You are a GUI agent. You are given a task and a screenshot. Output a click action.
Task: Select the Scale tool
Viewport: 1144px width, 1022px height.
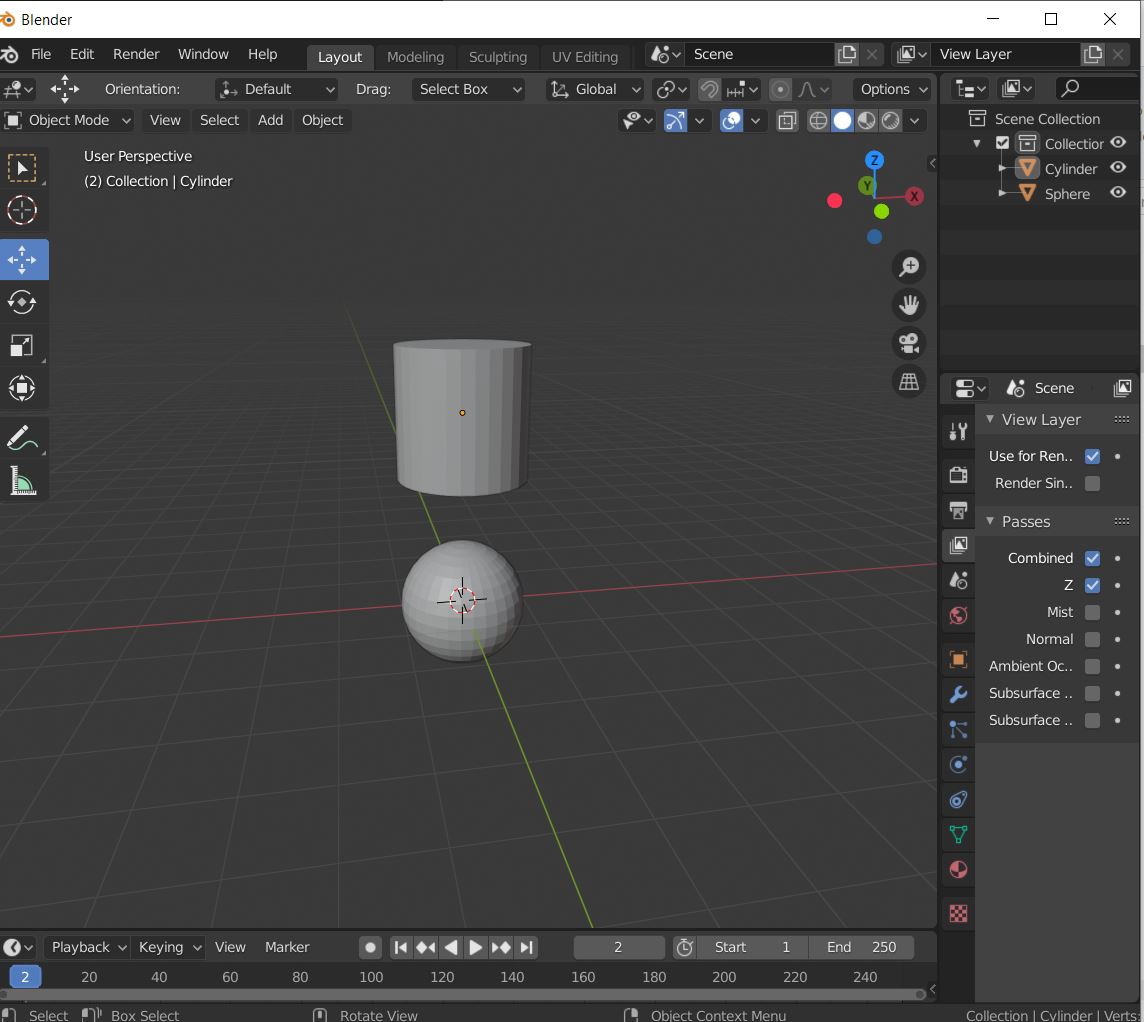click(22, 345)
